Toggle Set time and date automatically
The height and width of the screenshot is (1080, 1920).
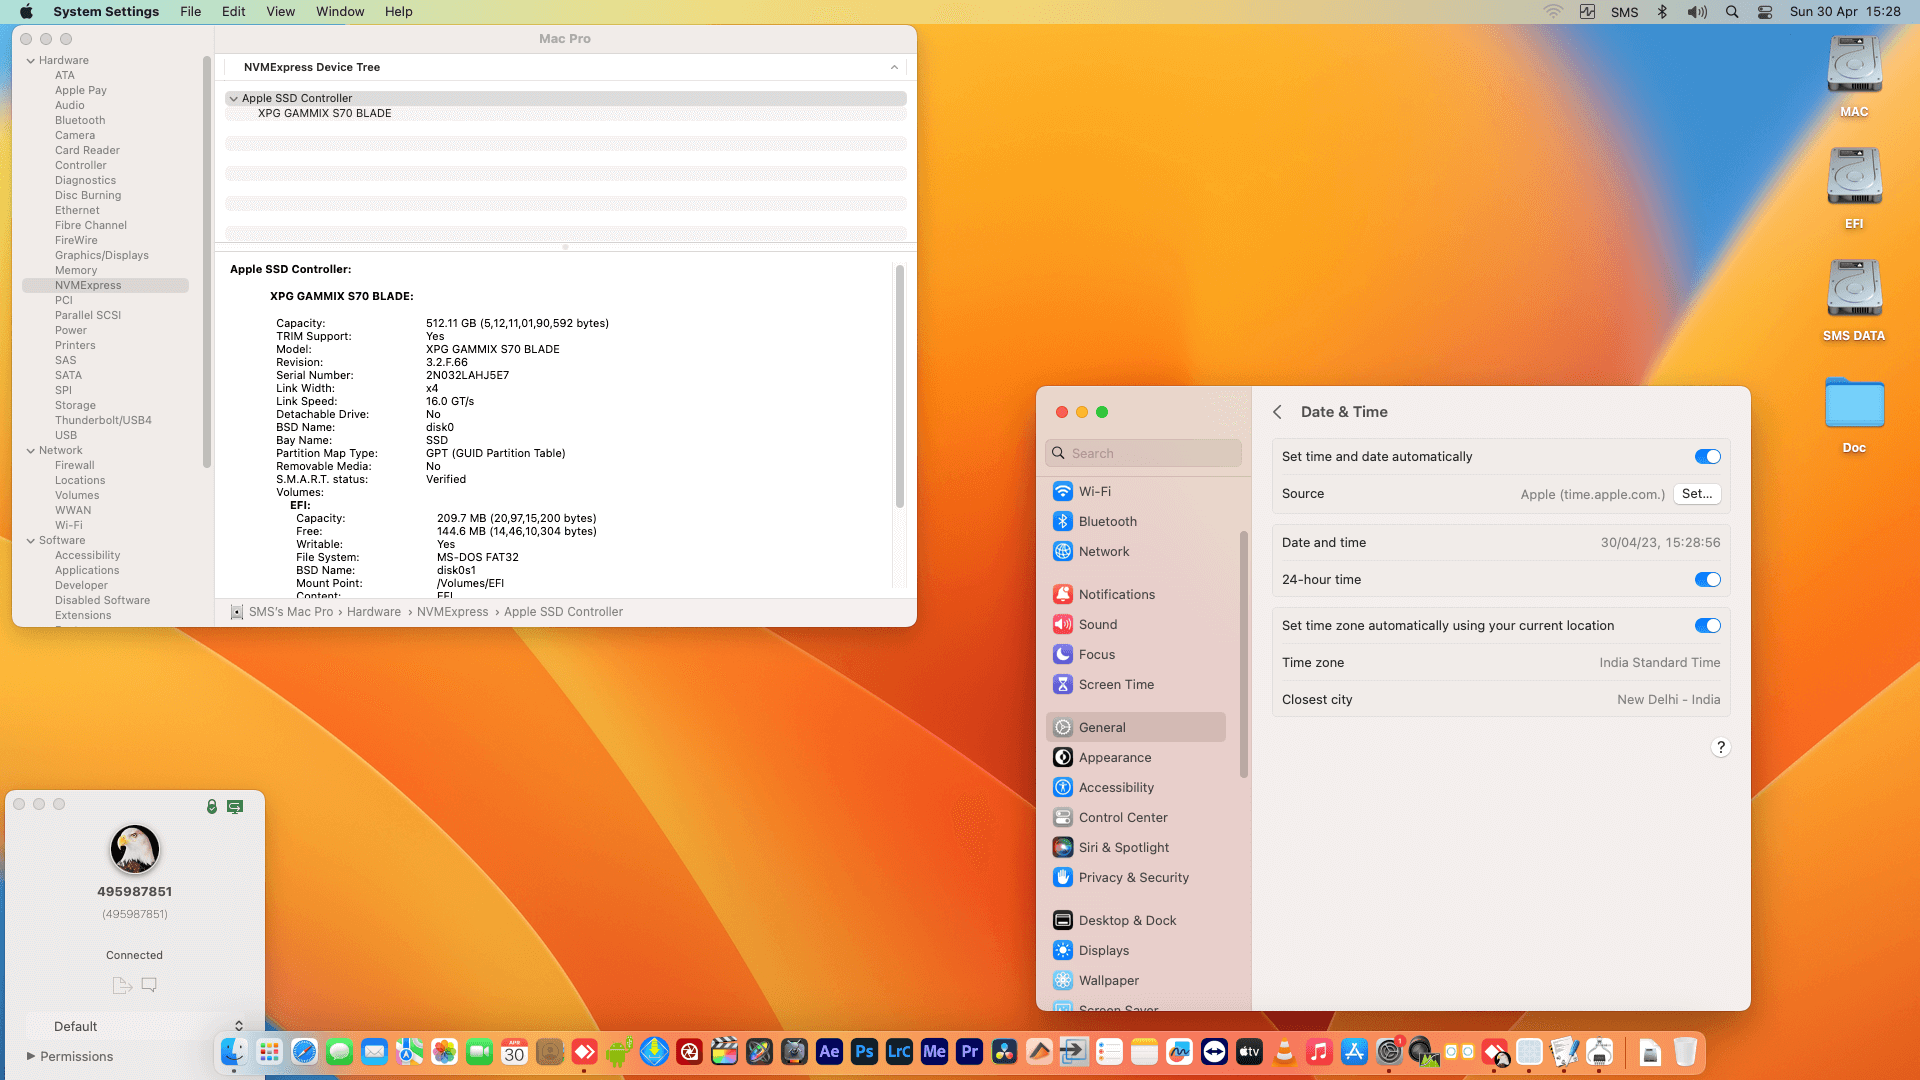click(x=1707, y=457)
